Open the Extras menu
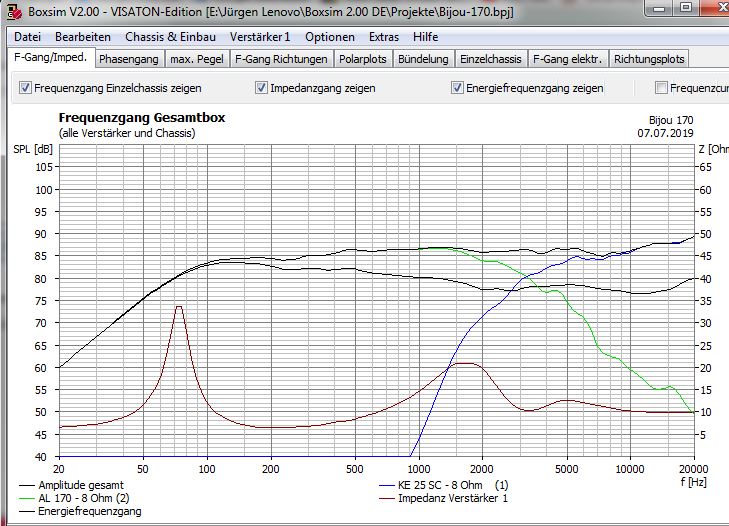The width and height of the screenshot is (729, 526). (x=384, y=37)
